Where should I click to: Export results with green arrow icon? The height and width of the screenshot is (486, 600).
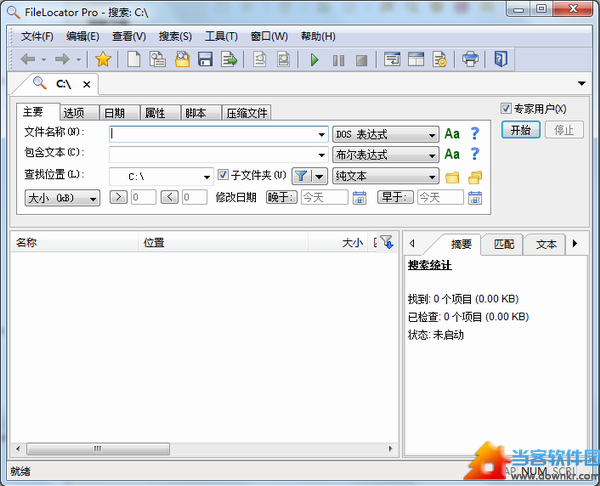(x=229, y=59)
